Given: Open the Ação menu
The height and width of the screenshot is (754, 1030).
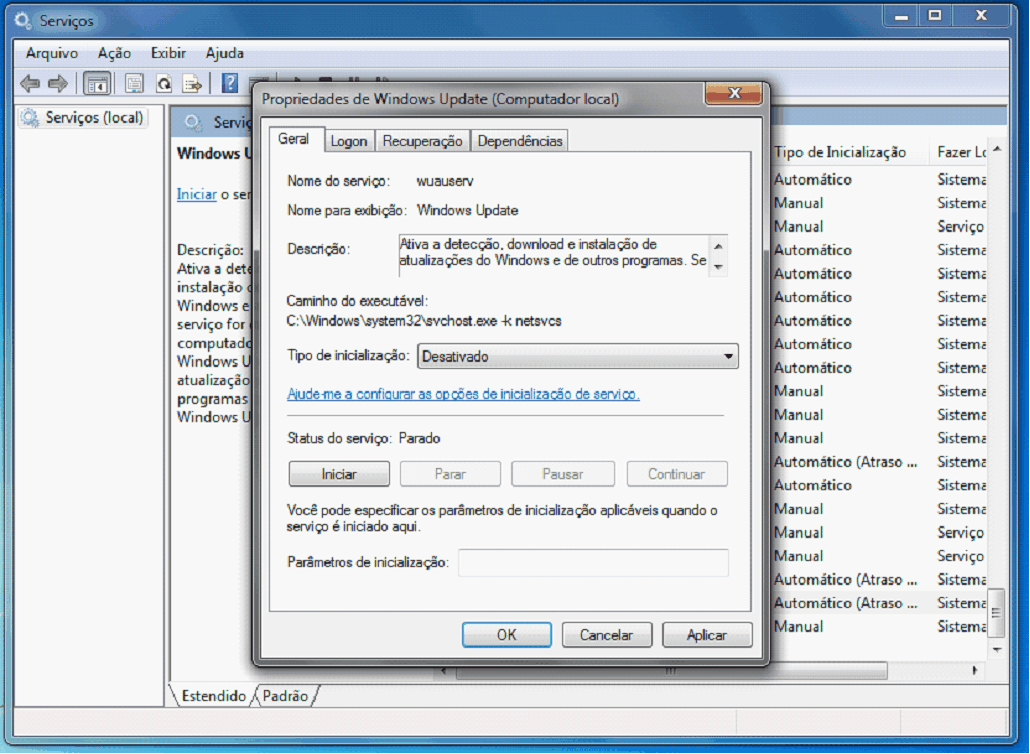Looking at the screenshot, I should coord(114,53).
